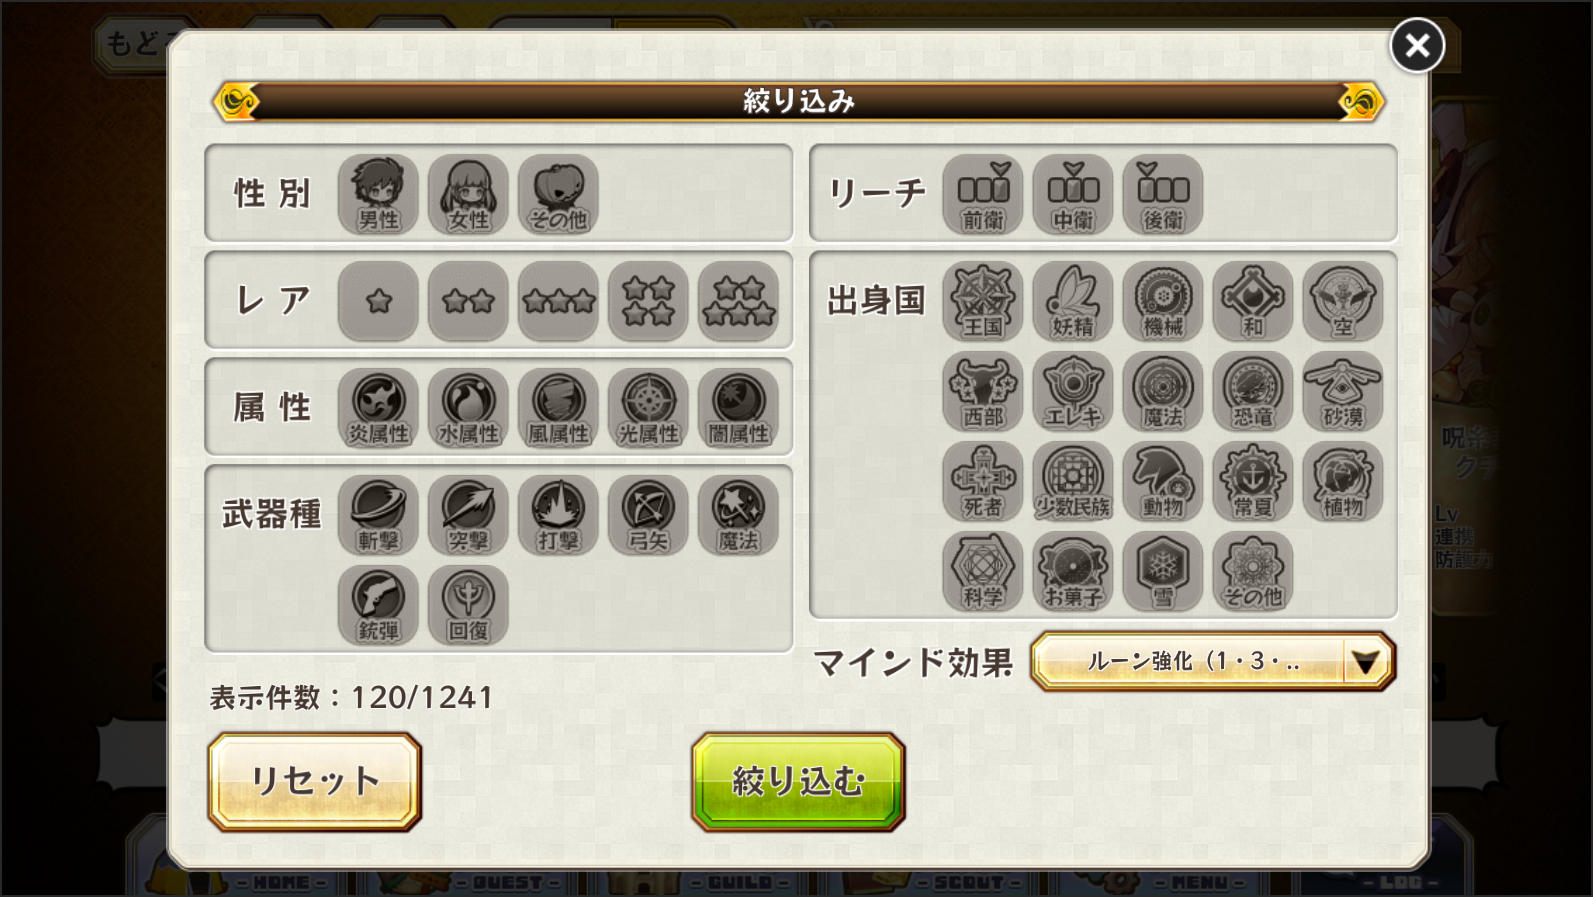Select the 王国 homeland icon
Screen dimensions: 1593x897
click(x=982, y=301)
